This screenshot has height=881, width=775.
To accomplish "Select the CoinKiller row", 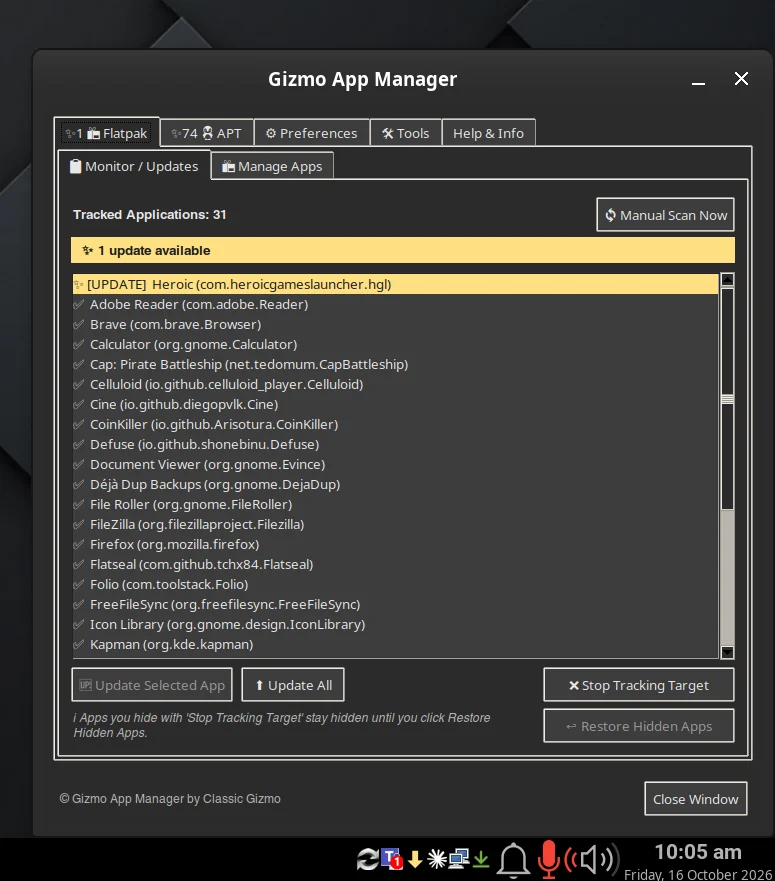I will (395, 425).
